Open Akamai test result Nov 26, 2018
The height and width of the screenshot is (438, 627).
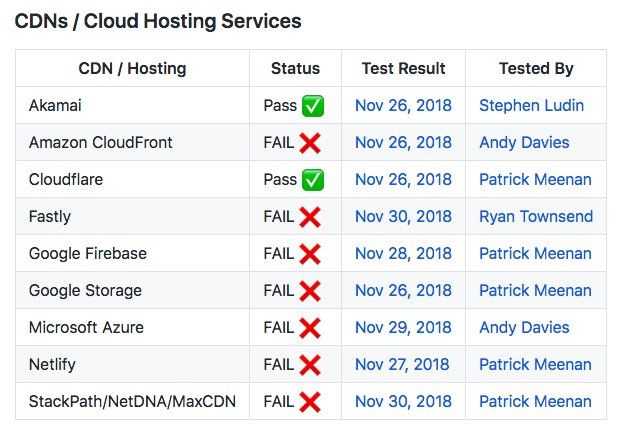[x=403, y=106]
